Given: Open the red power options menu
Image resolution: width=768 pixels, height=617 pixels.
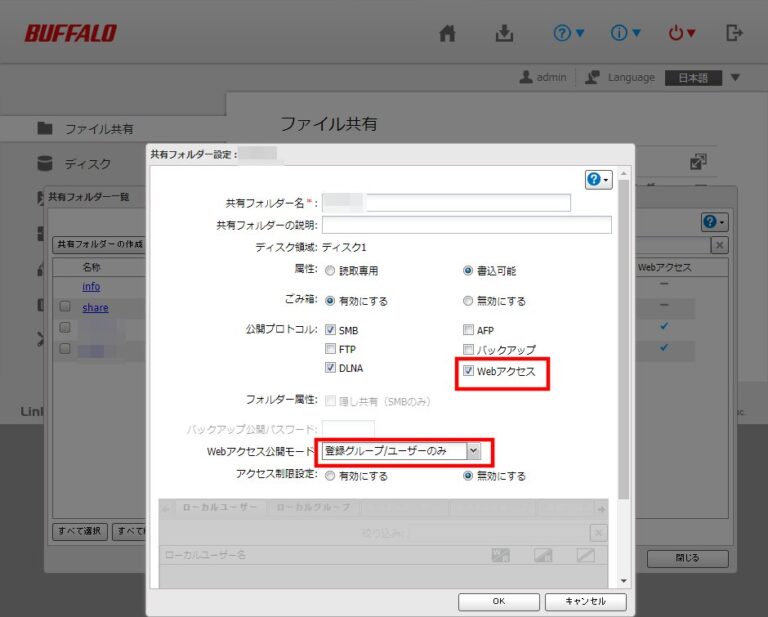Looking at the screenshot, I should [x=682, y=33].
